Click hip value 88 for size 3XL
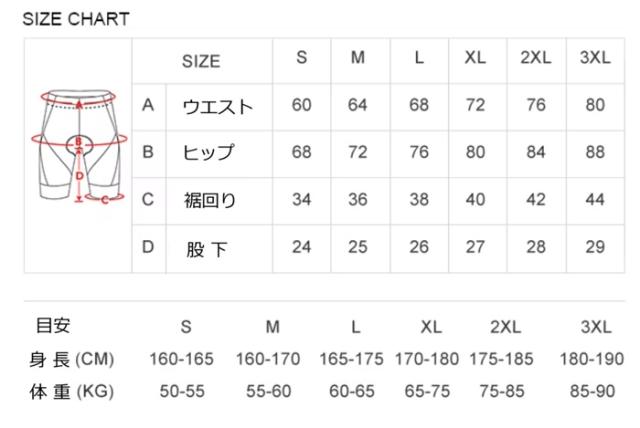640x428 pixels. point(595,152)
